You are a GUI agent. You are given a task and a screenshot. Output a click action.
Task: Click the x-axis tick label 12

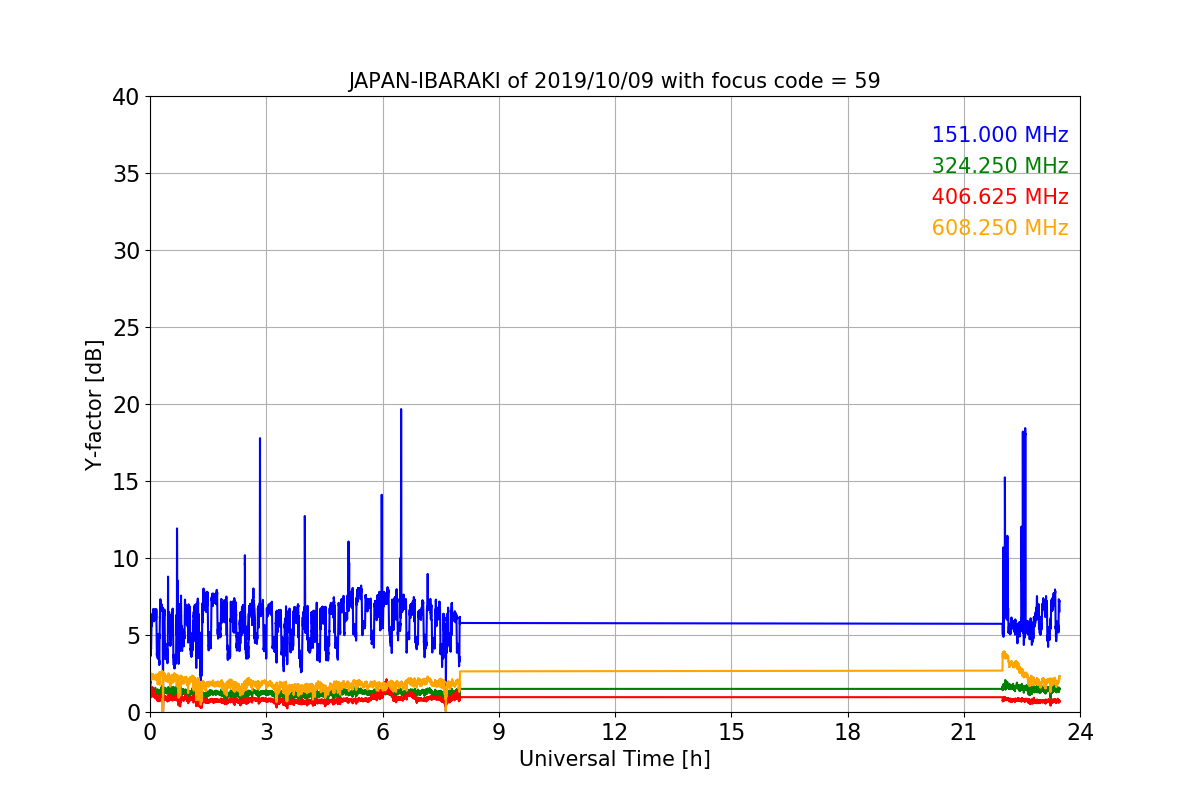coord(614,732)
